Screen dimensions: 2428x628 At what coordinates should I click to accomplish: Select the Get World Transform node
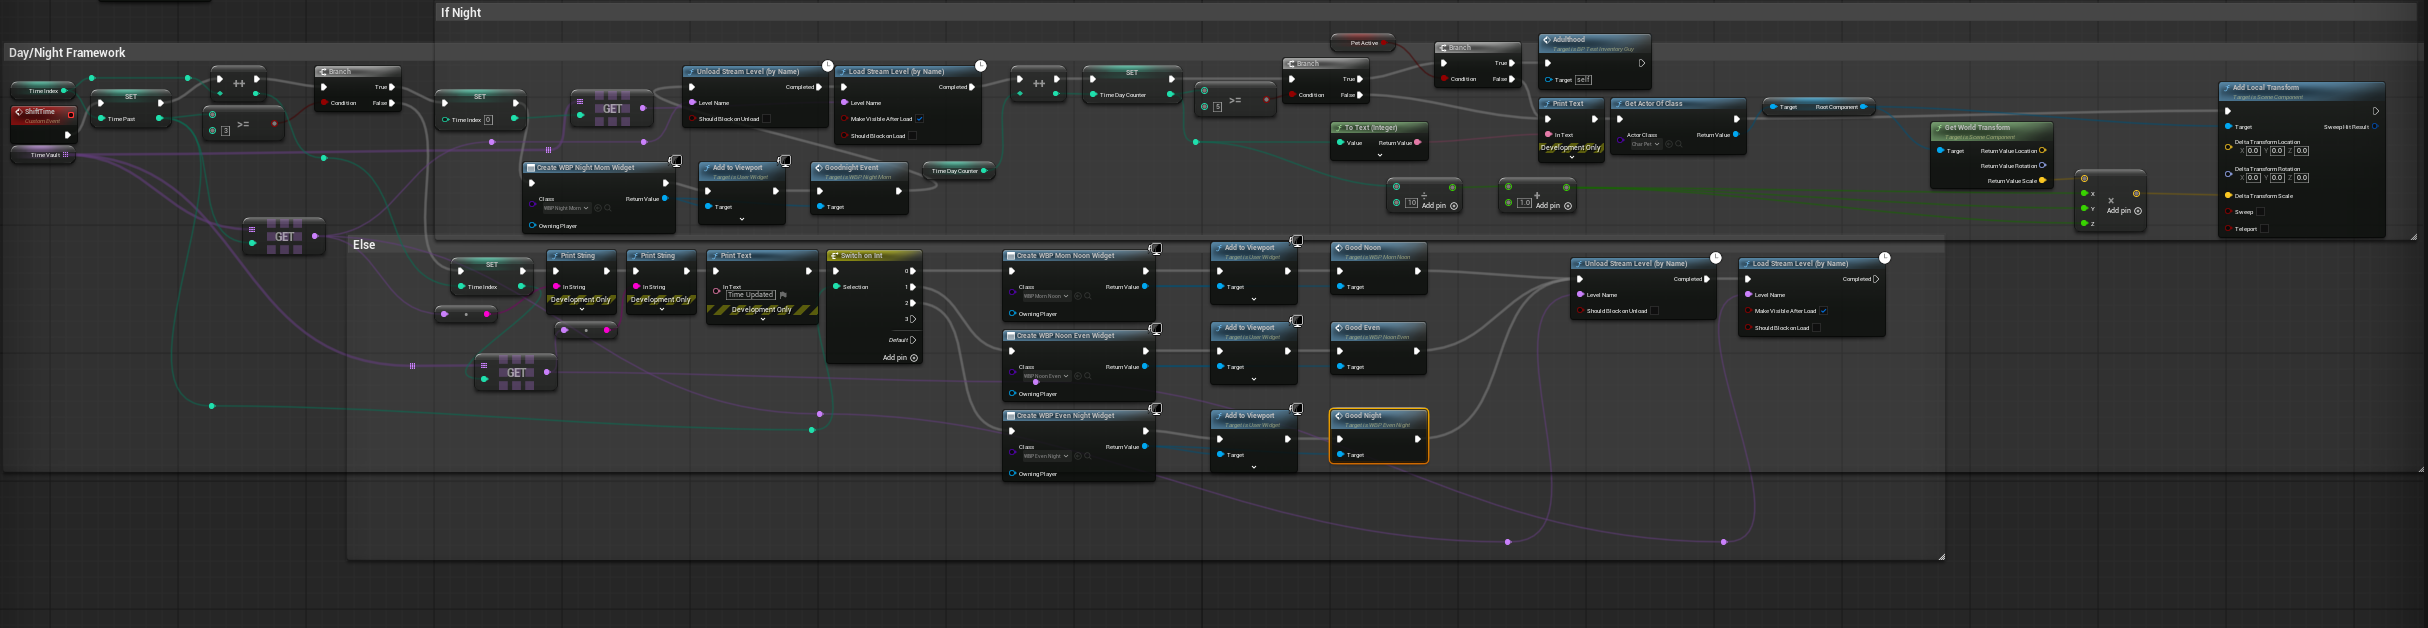(1991, 155)
